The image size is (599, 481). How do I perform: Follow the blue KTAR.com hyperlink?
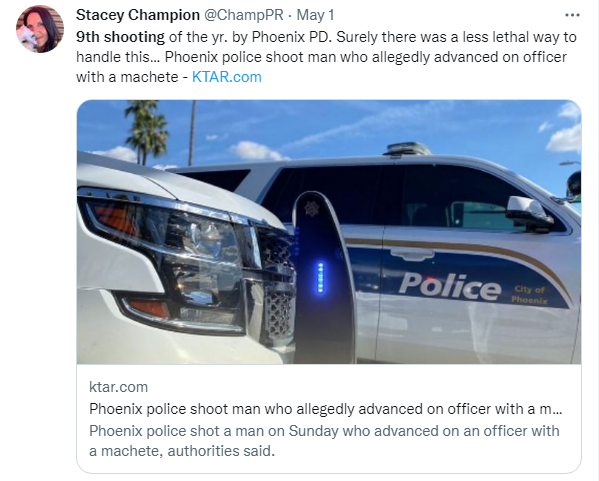point(227,77)
